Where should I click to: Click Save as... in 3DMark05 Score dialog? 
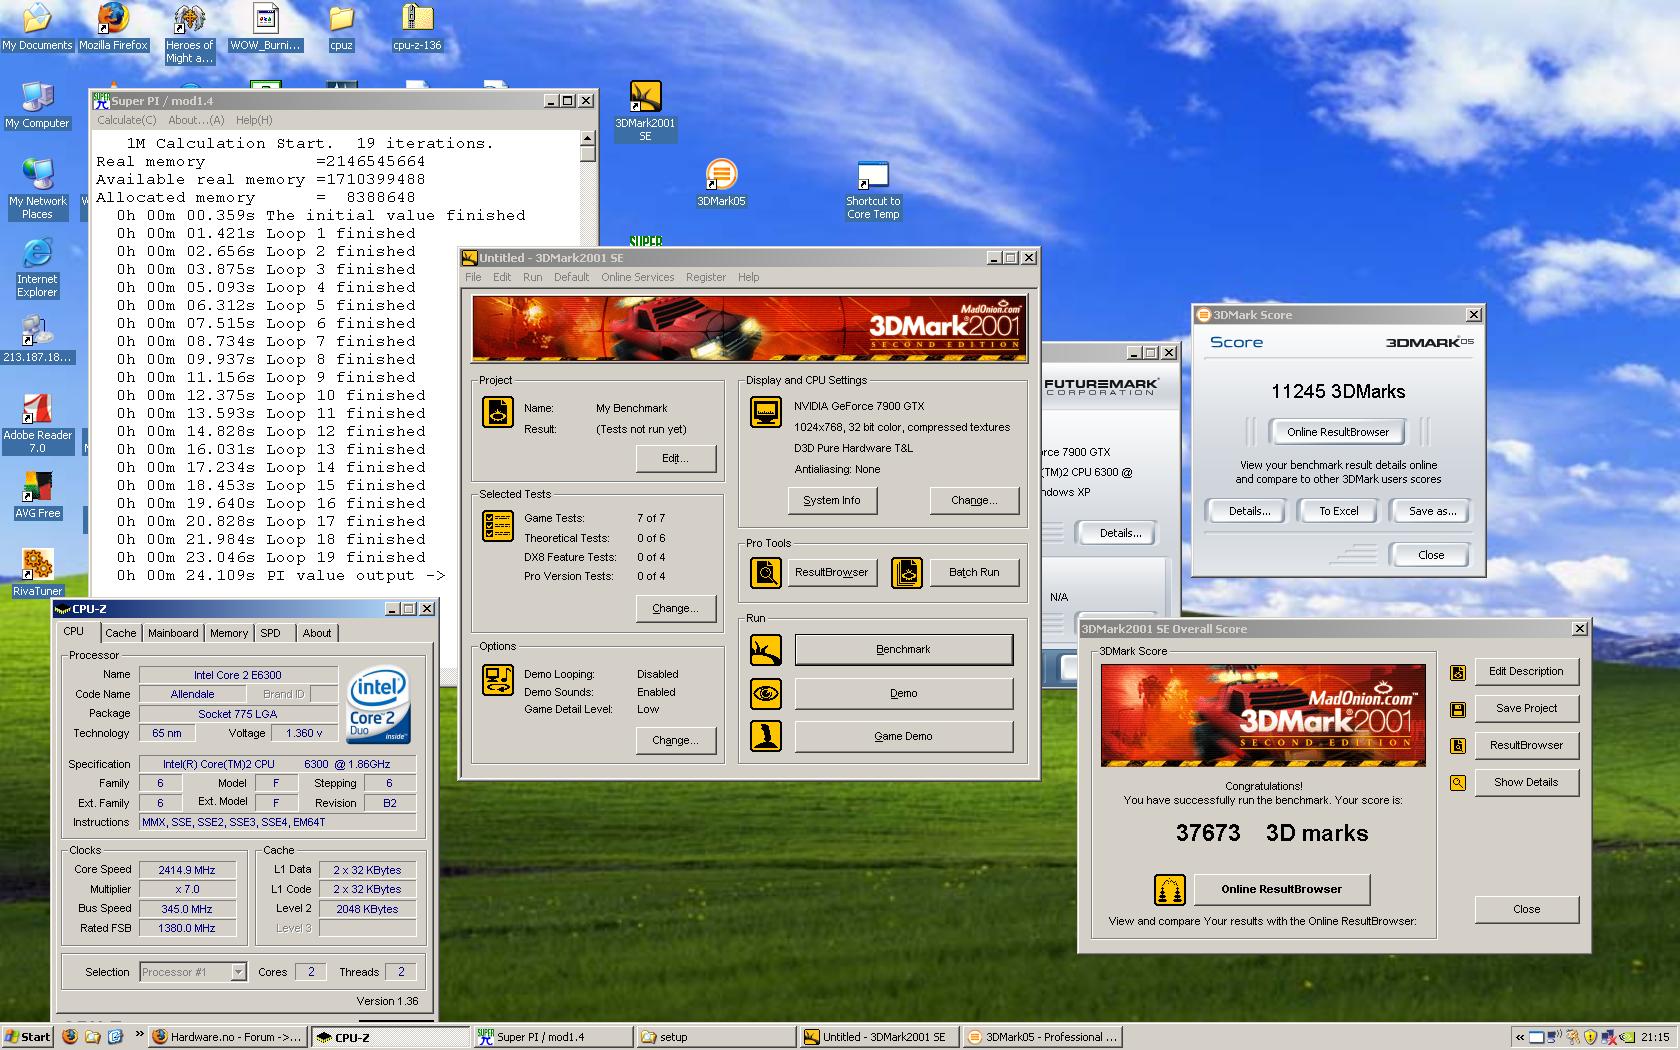pos(1432,511)
